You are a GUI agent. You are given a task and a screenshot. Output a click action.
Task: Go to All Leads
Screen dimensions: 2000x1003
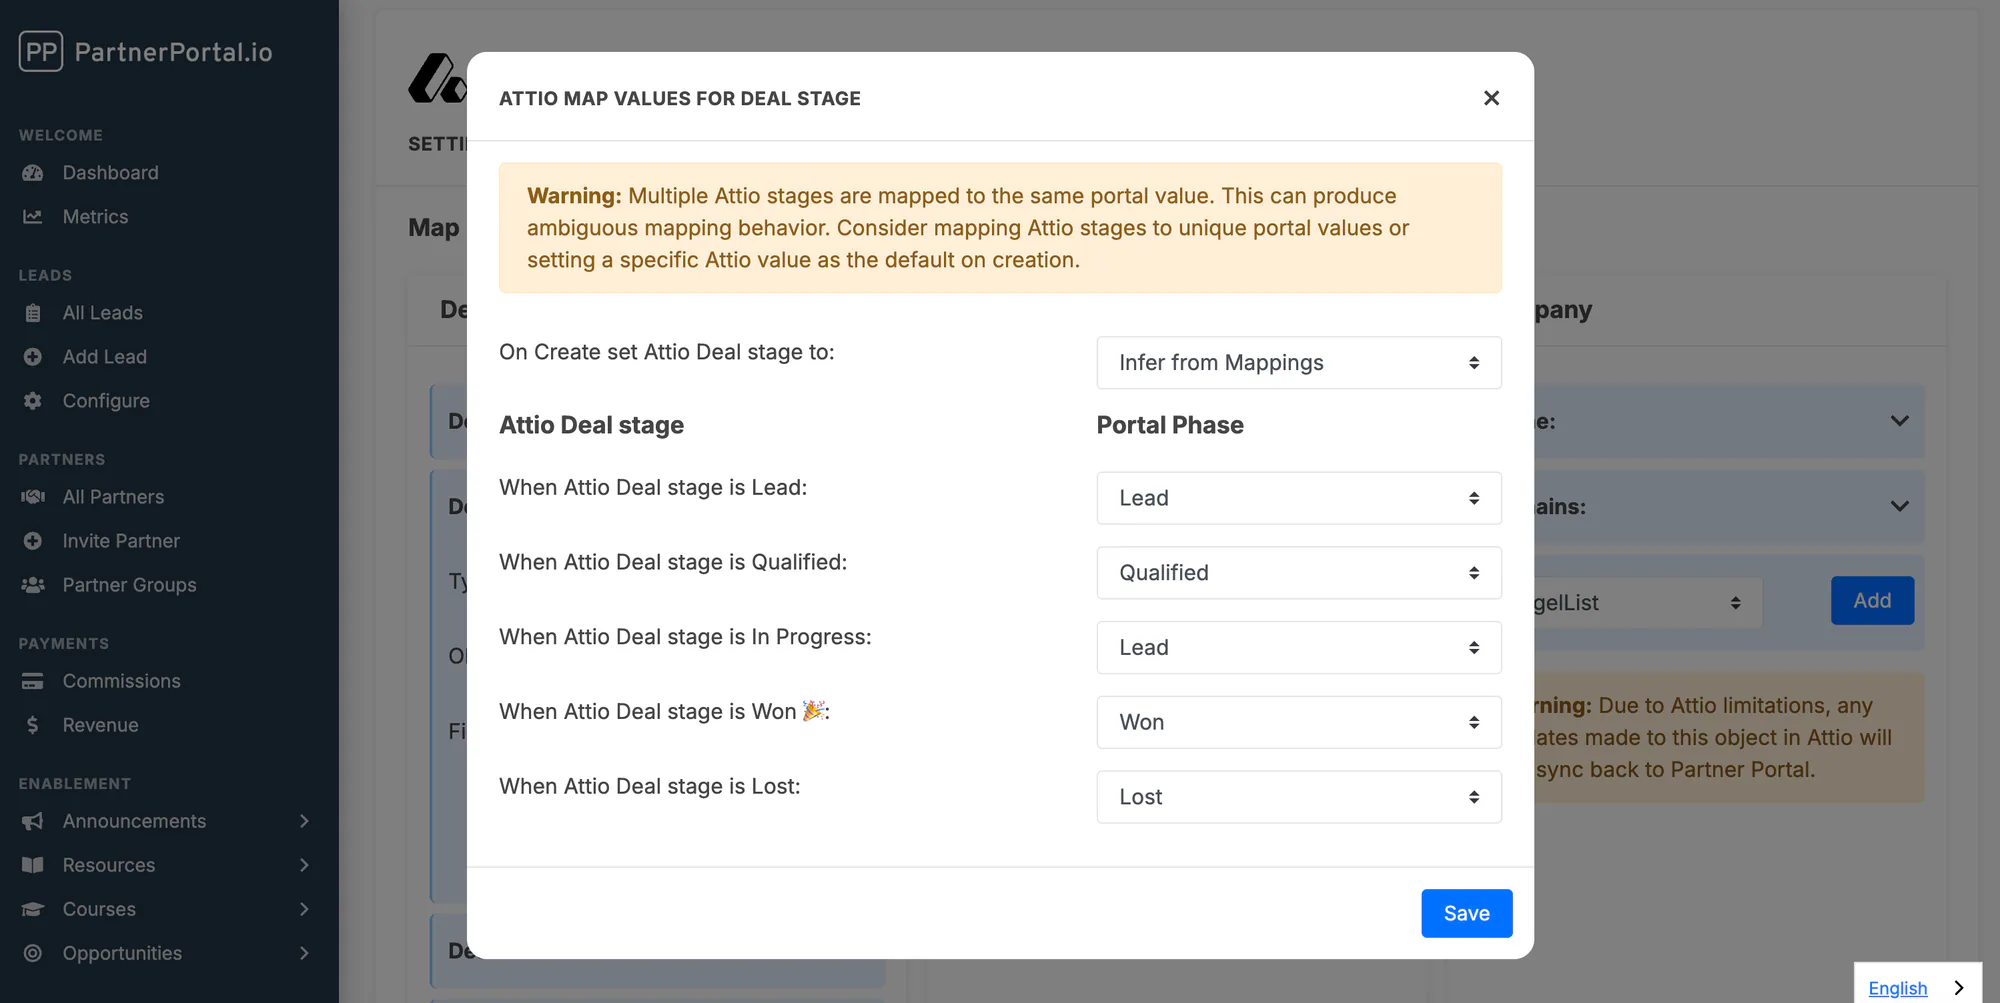pos(102,313)
